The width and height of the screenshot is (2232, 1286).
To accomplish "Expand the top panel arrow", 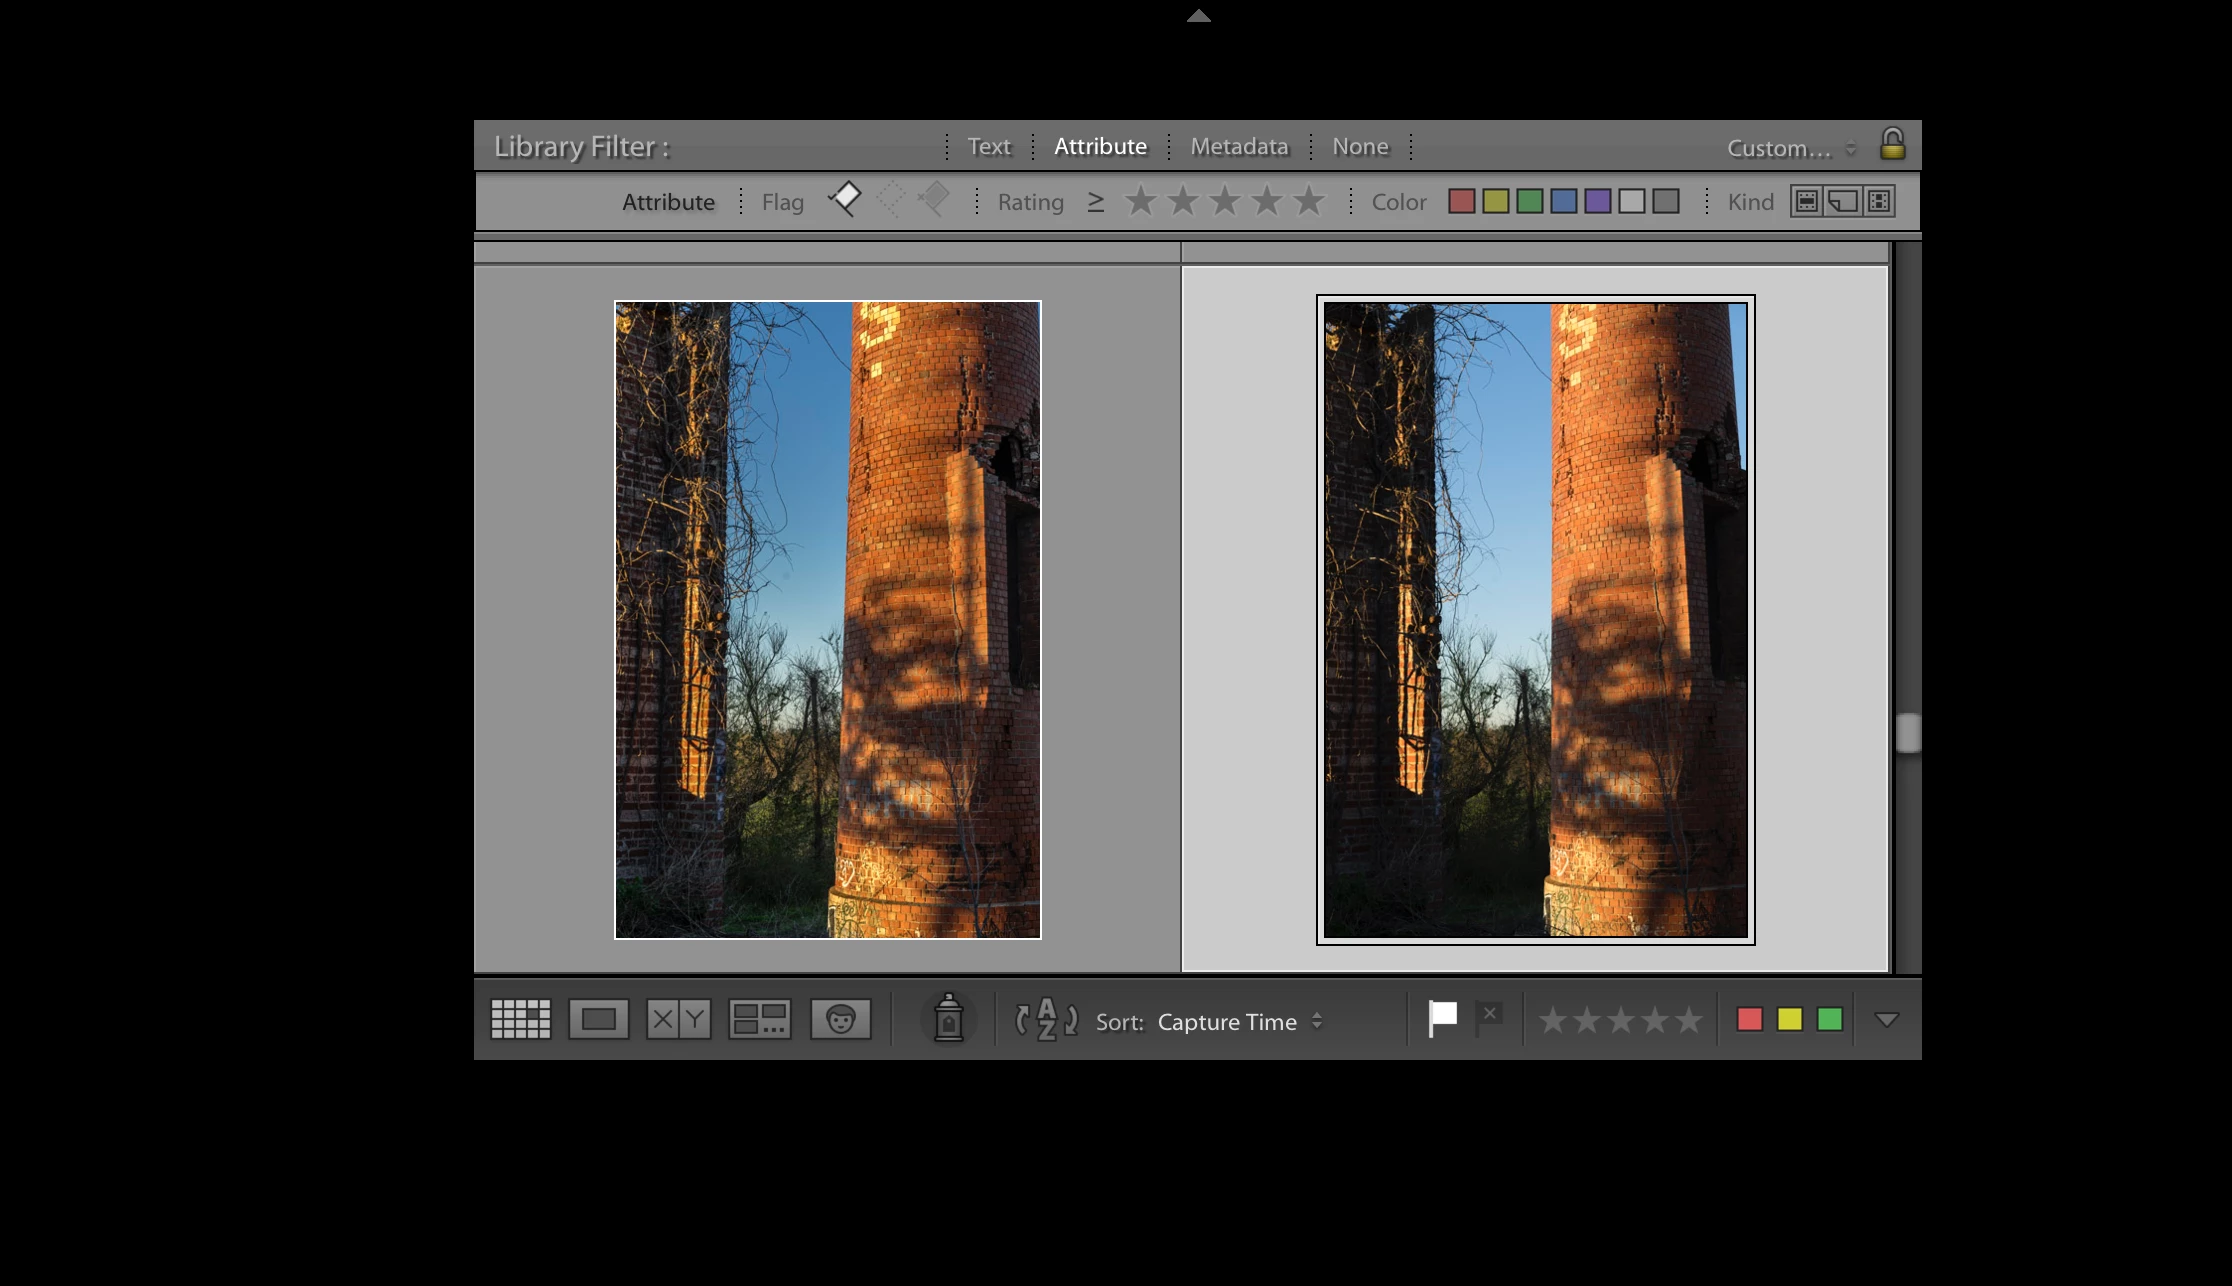I will coord(1199,15).
